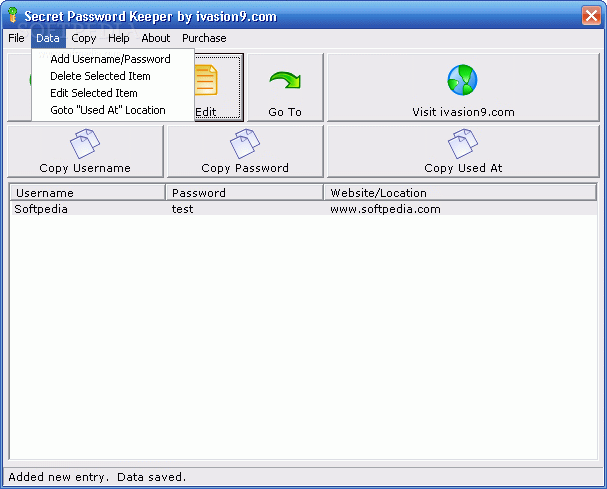Click the Copy Password label
The height and width of the screenshot is (489, 607).
tap(245, 168)
